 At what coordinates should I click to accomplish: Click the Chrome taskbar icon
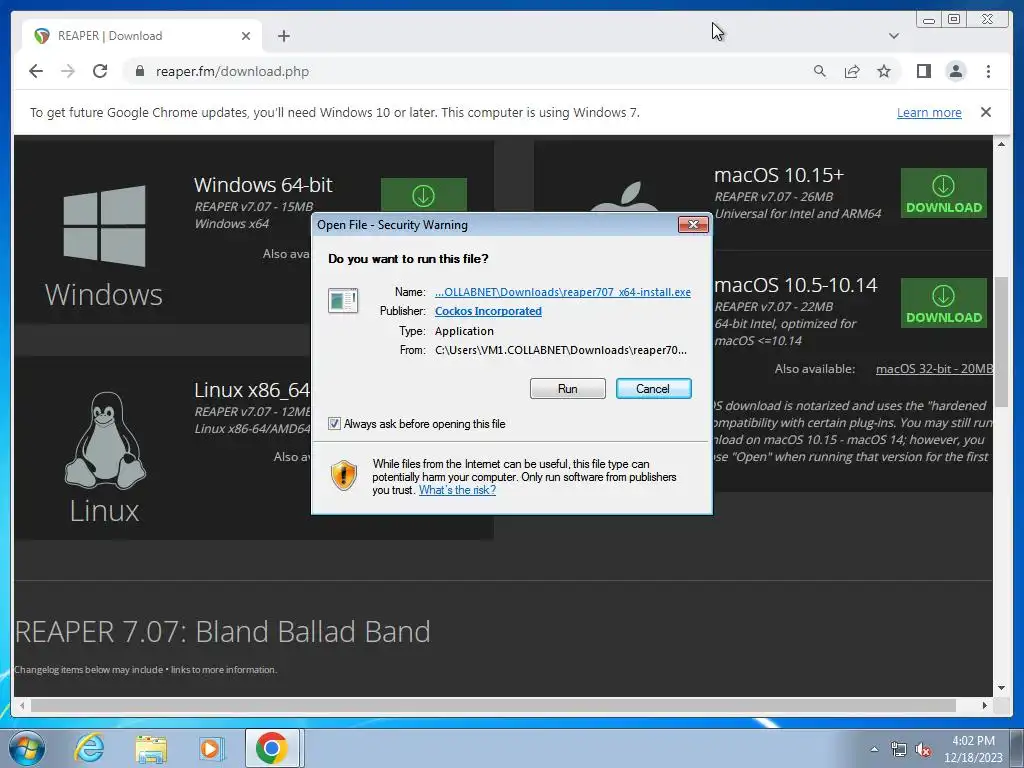tap(272, 748)
